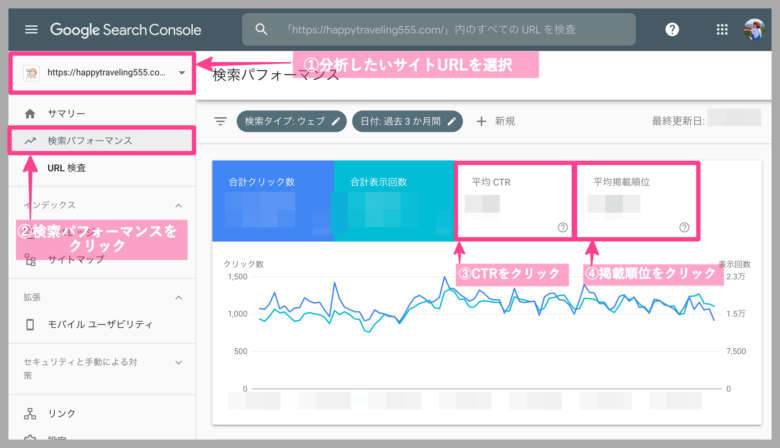
Task: Click the search magnifier icon
Action: point(261,29)
